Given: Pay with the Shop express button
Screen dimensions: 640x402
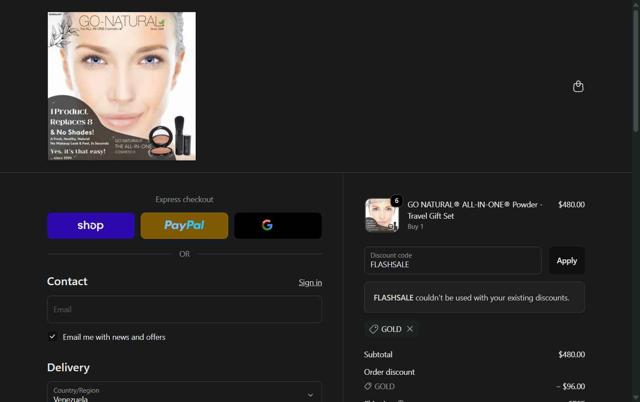Looking at the screenshot, I should (91, 225).
